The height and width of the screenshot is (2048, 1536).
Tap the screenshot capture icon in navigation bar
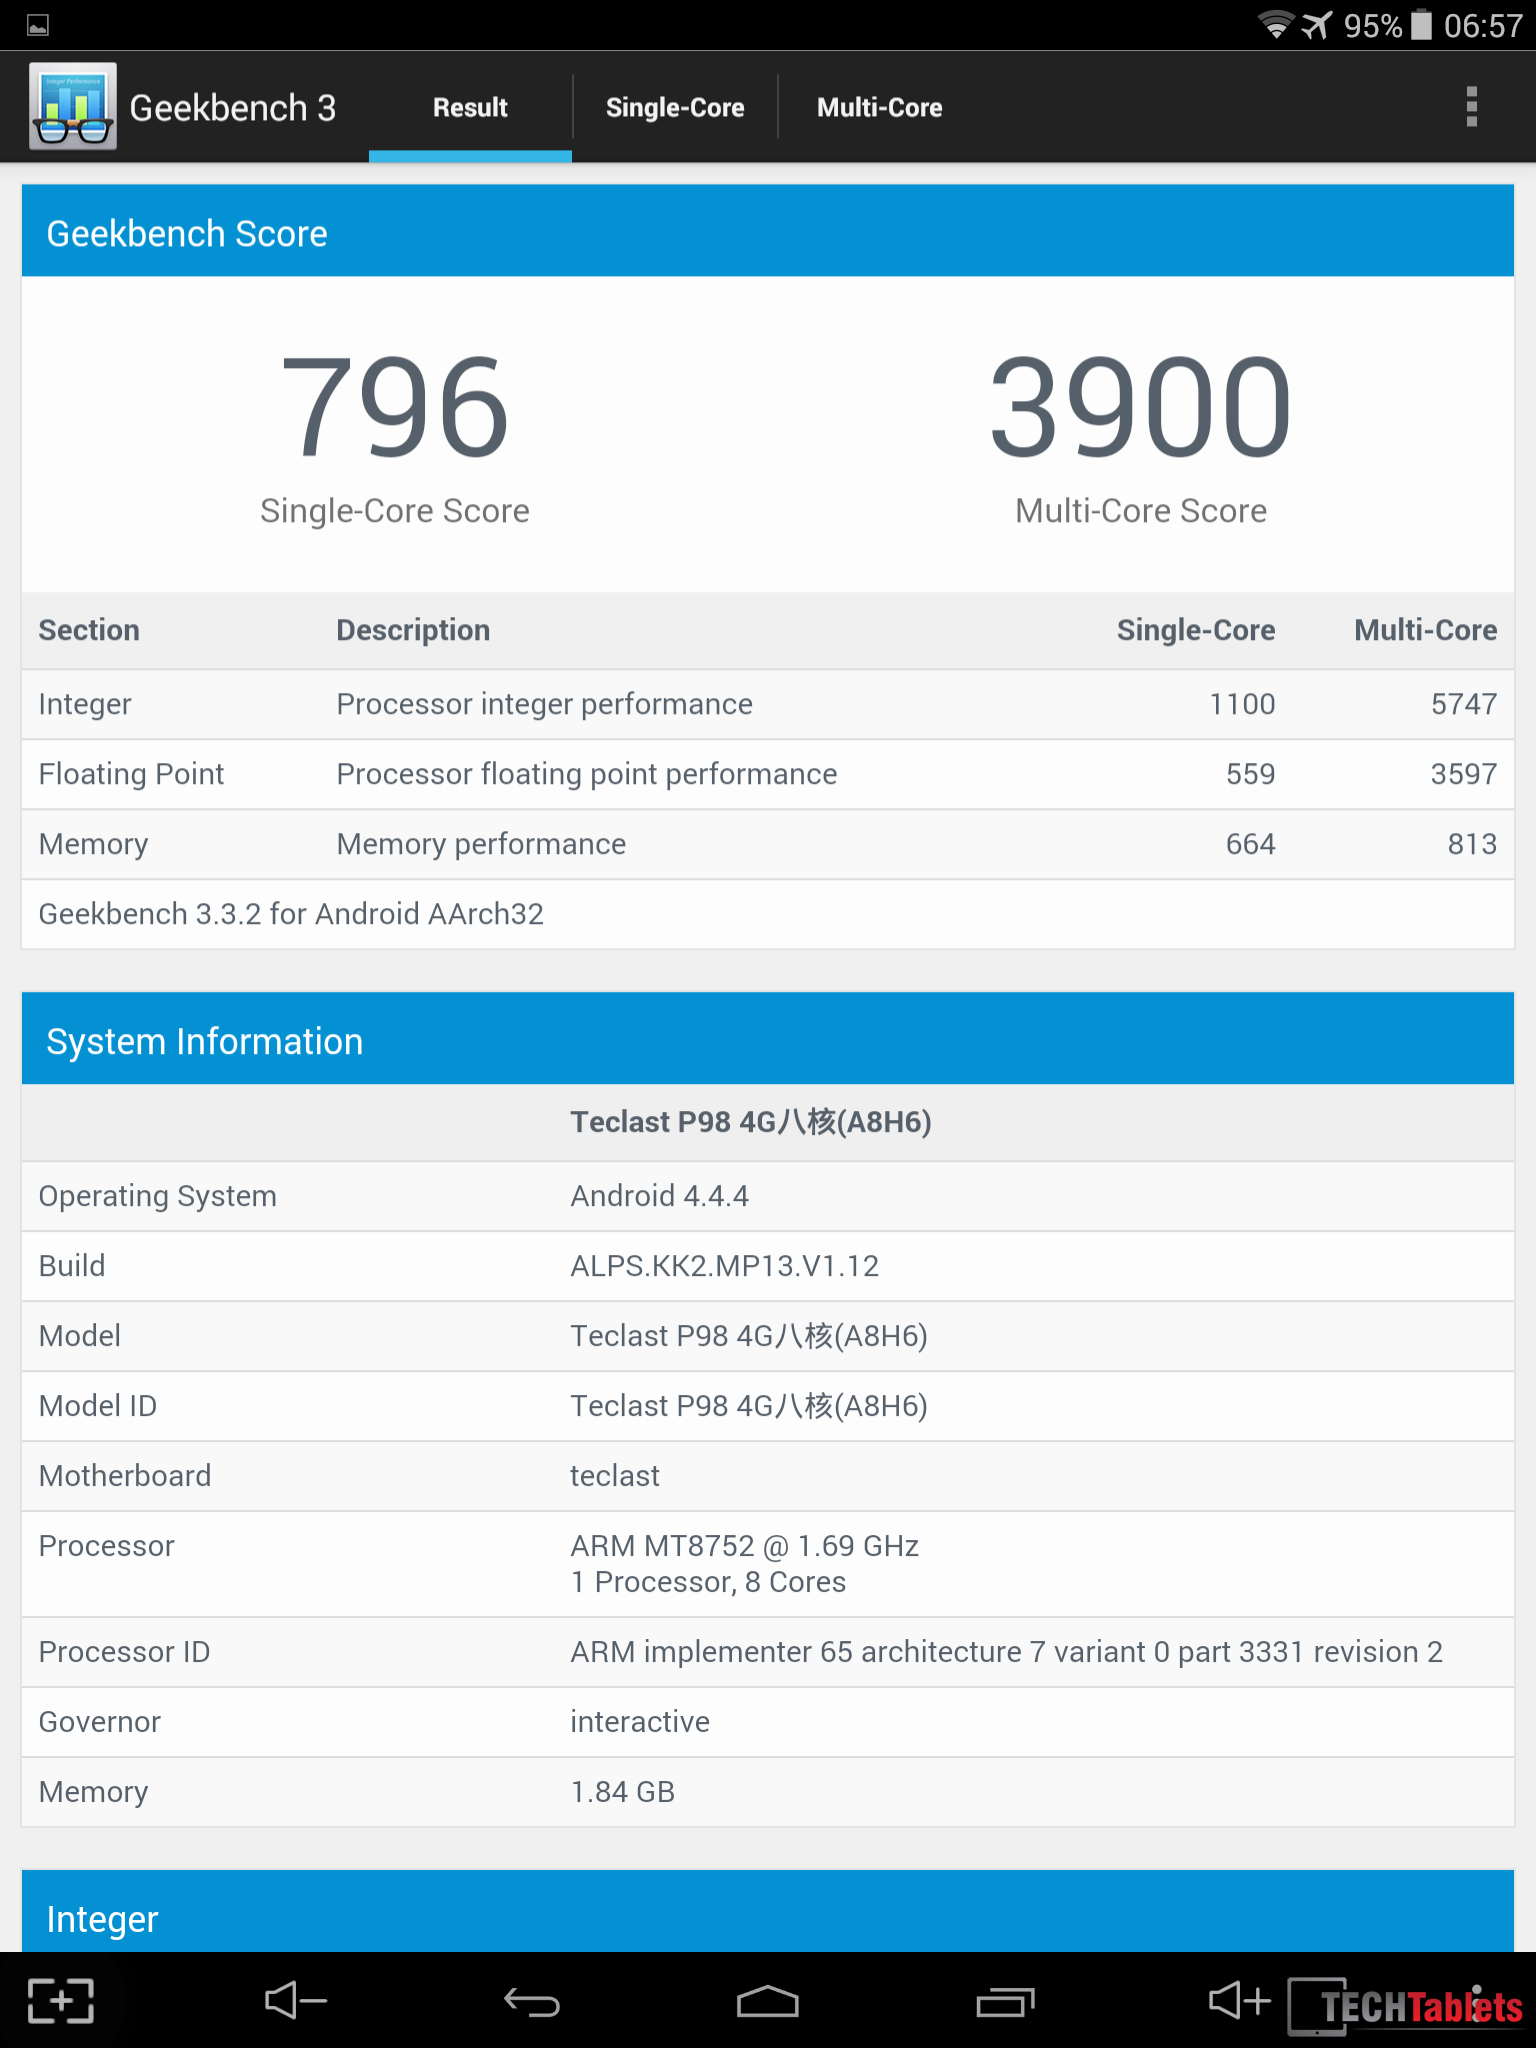pos(61,2000)
